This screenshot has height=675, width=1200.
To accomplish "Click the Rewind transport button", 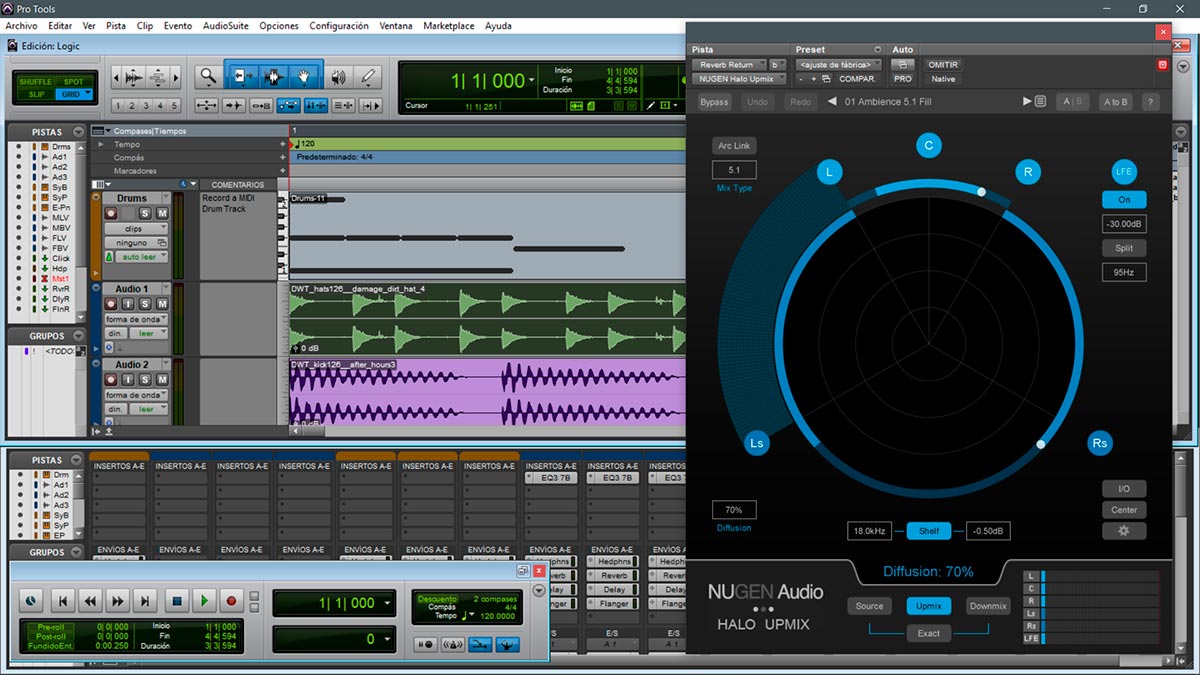I will point(90,601).
